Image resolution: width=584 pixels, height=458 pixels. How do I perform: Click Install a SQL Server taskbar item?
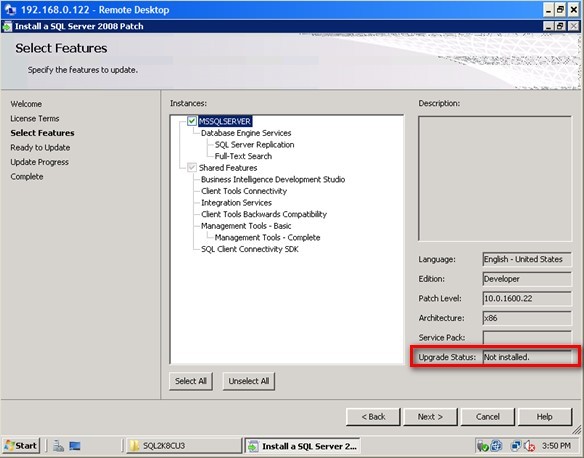click(302, 446)
